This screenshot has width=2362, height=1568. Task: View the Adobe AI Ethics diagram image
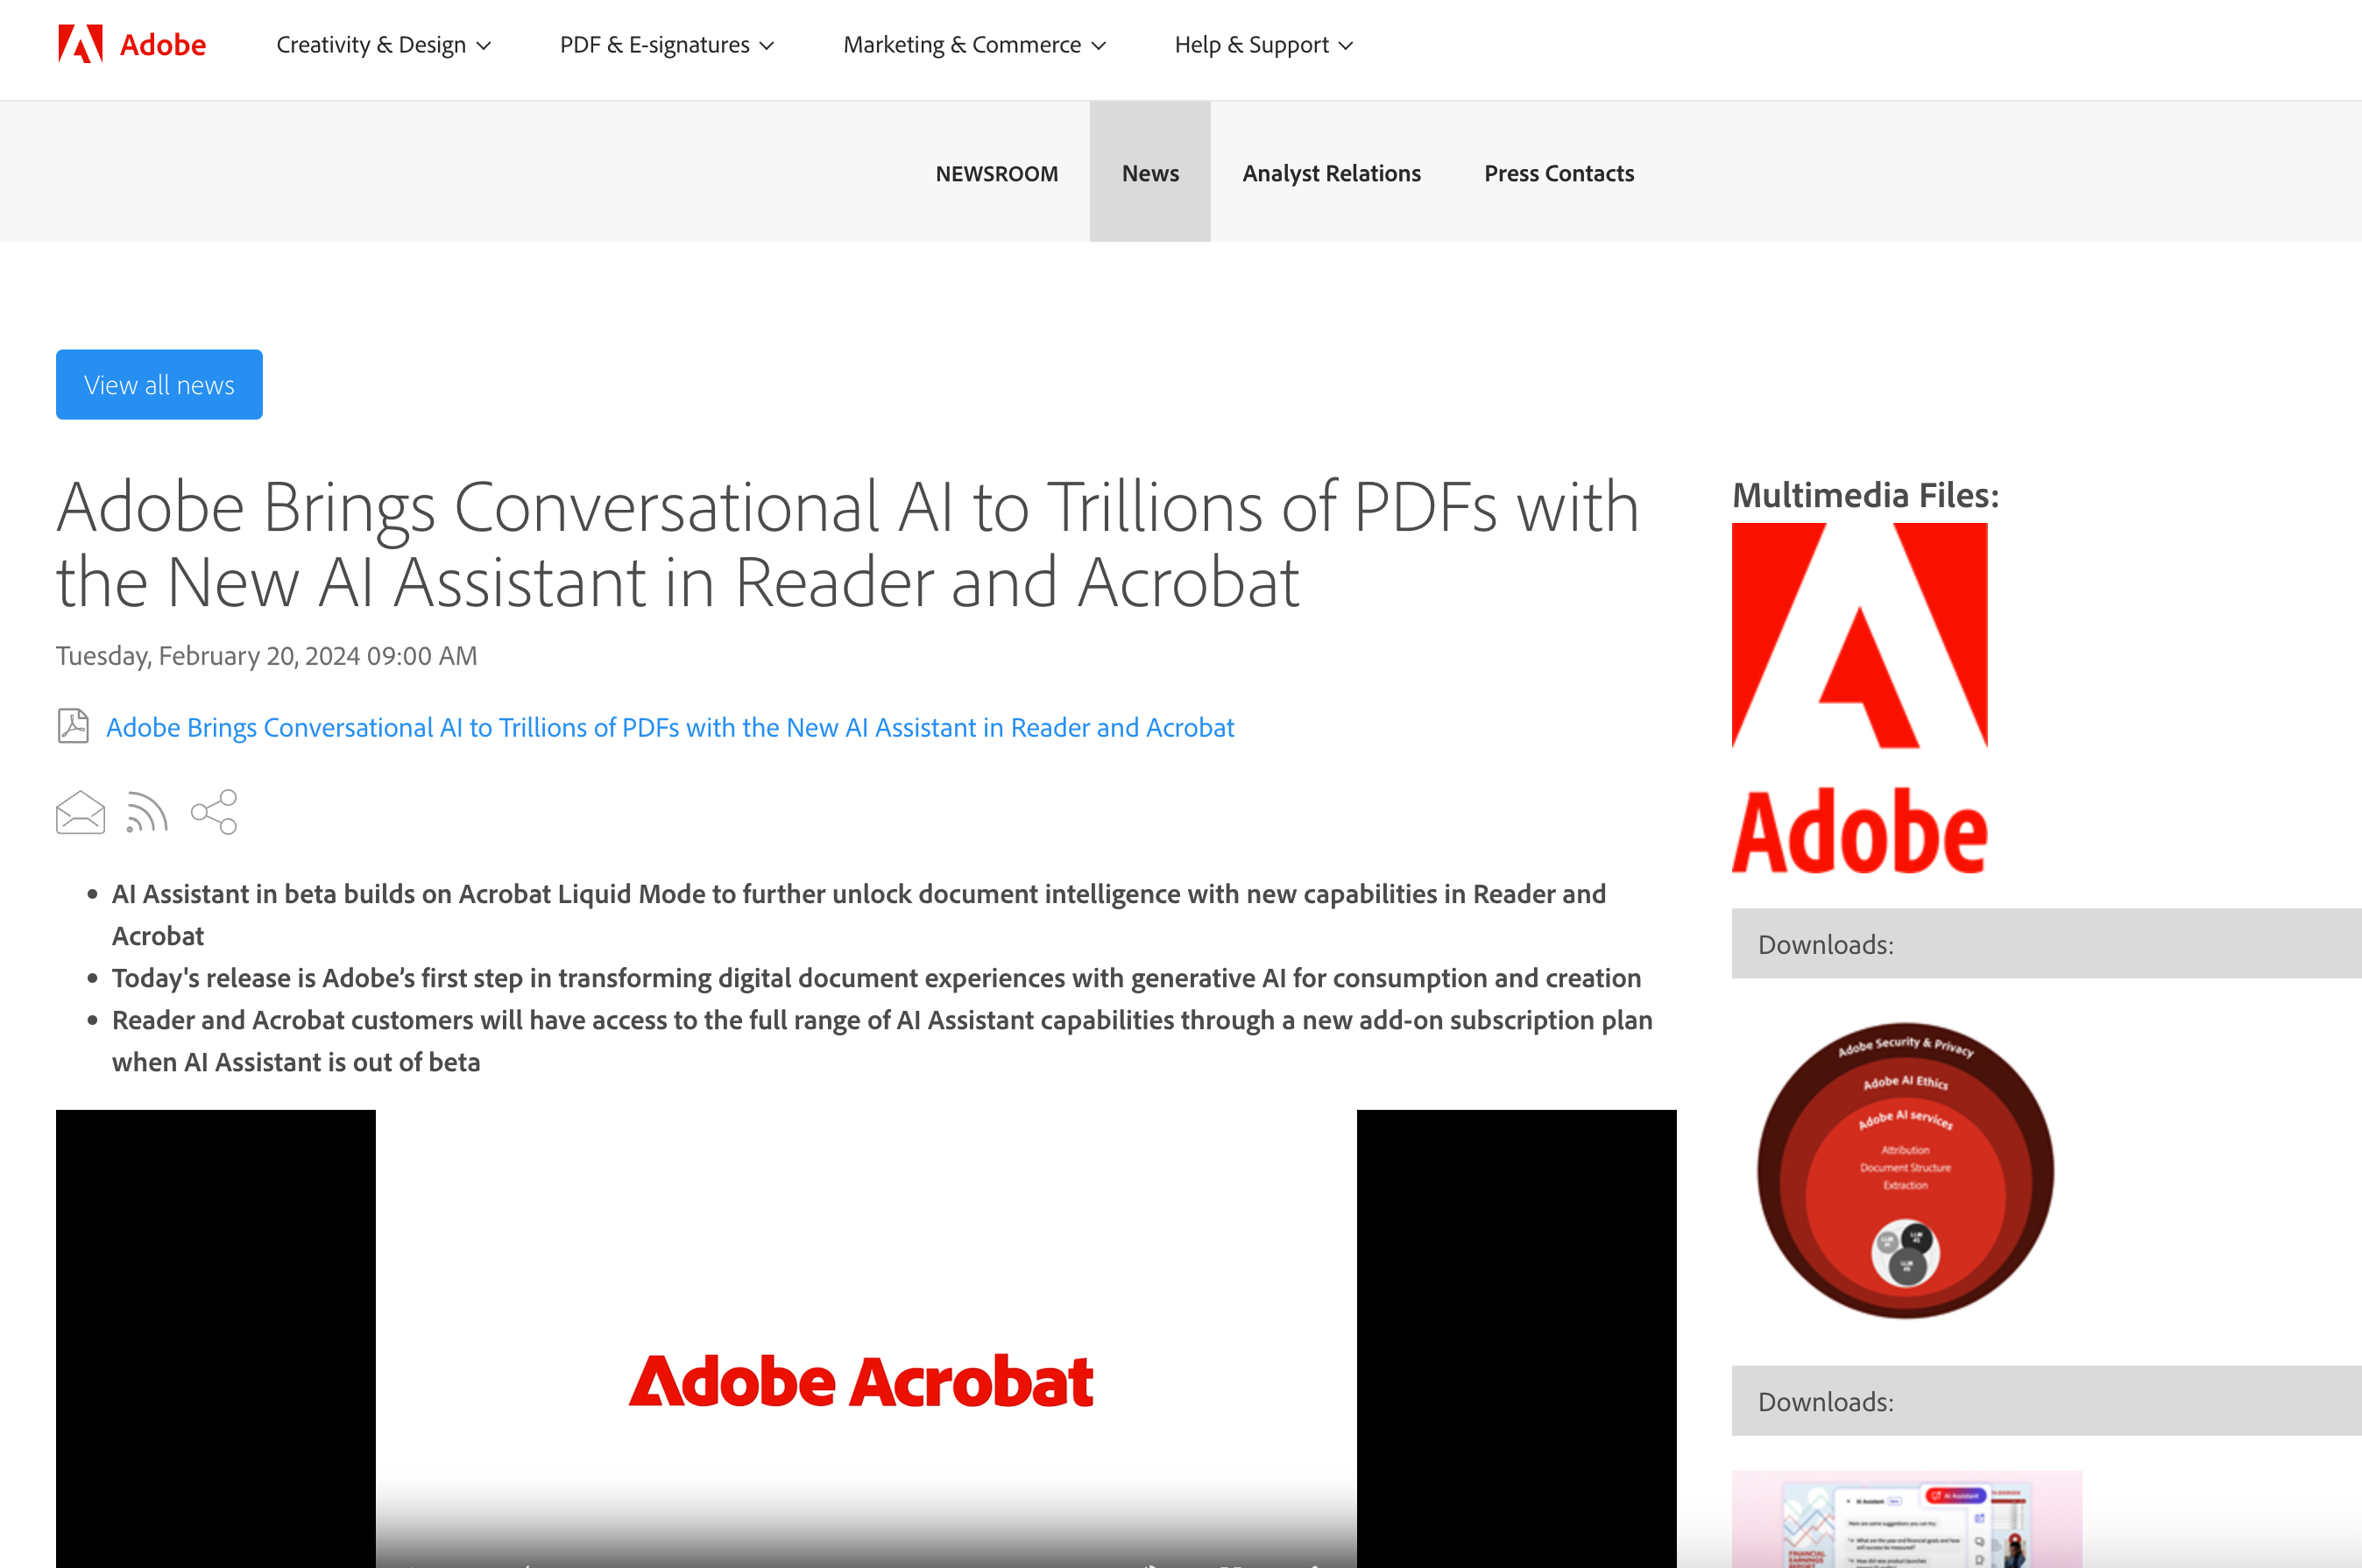pyautogui.click(x=1905, y=1170)
